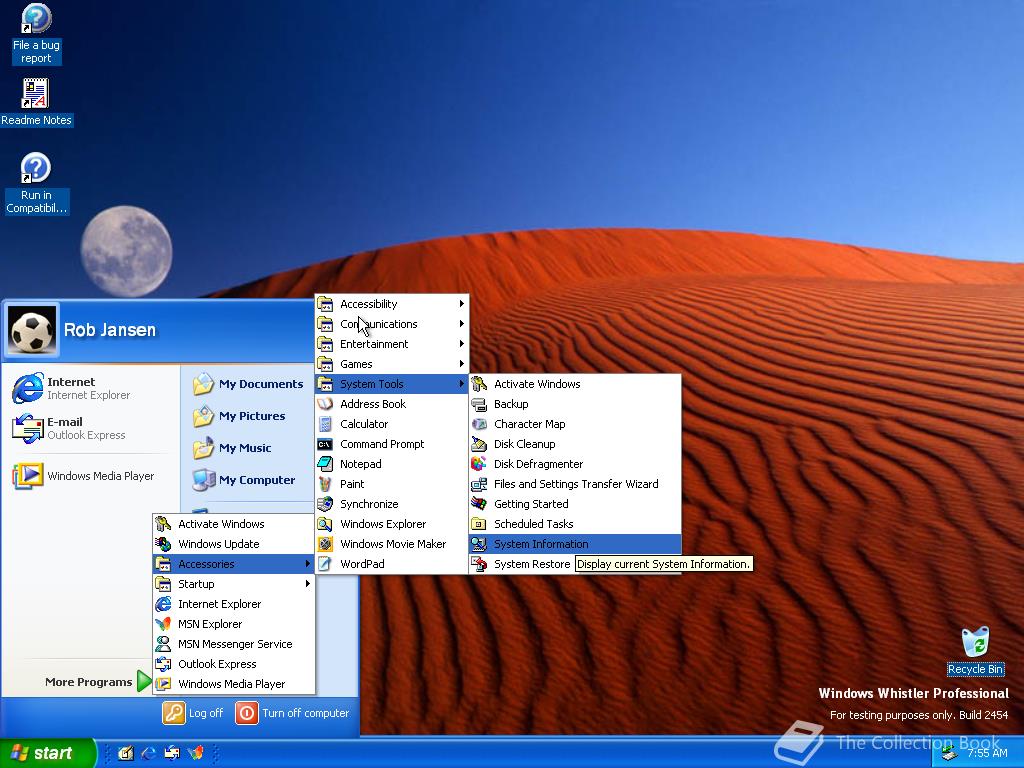The height and width of the screenshot is (768, 1024).
Task: Select Synchronize menu item
Action: [392, 504]
